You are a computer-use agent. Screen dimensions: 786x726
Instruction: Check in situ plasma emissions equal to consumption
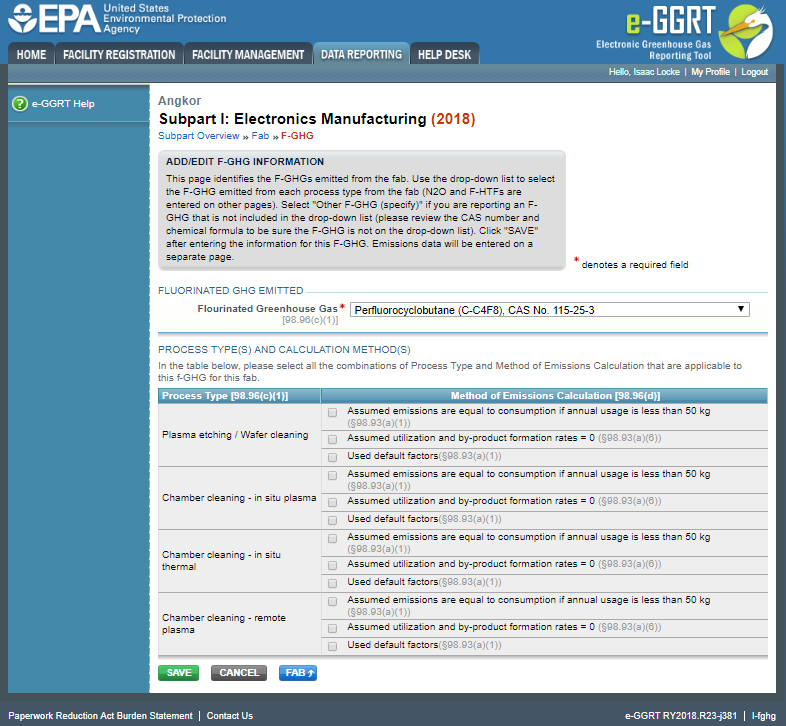pyautogui.click(x=332, y=476)
